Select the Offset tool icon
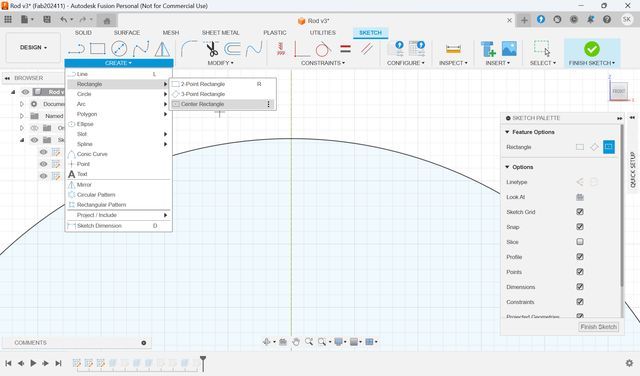This screenshot has height=376, width=640. tap(233, 49)
